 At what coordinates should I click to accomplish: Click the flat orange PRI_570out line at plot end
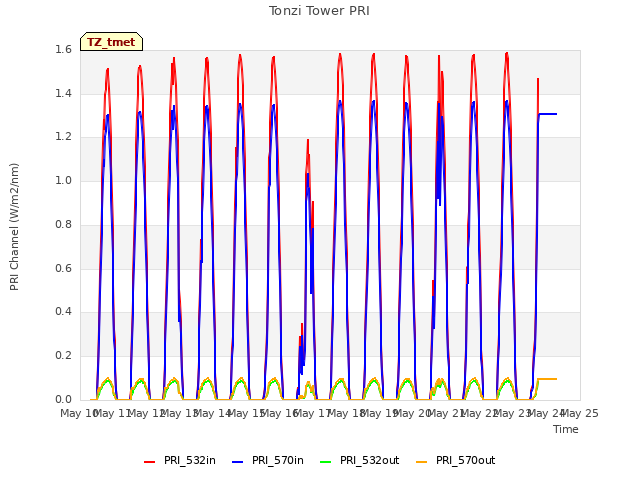(x=548, y=379)
